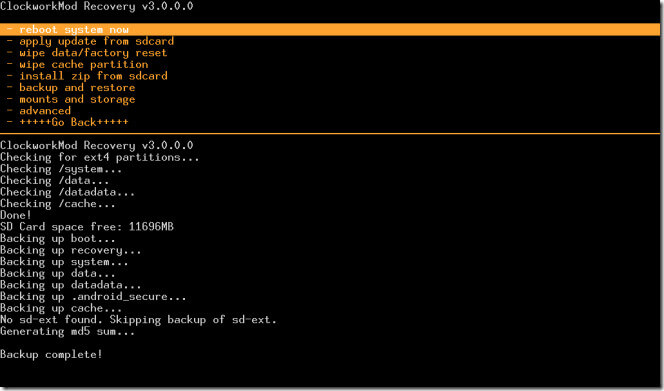This screenshot has height=391, width=664.
Task: Click 'Backing up .android_secure...' log line
Action: [93, 296]
